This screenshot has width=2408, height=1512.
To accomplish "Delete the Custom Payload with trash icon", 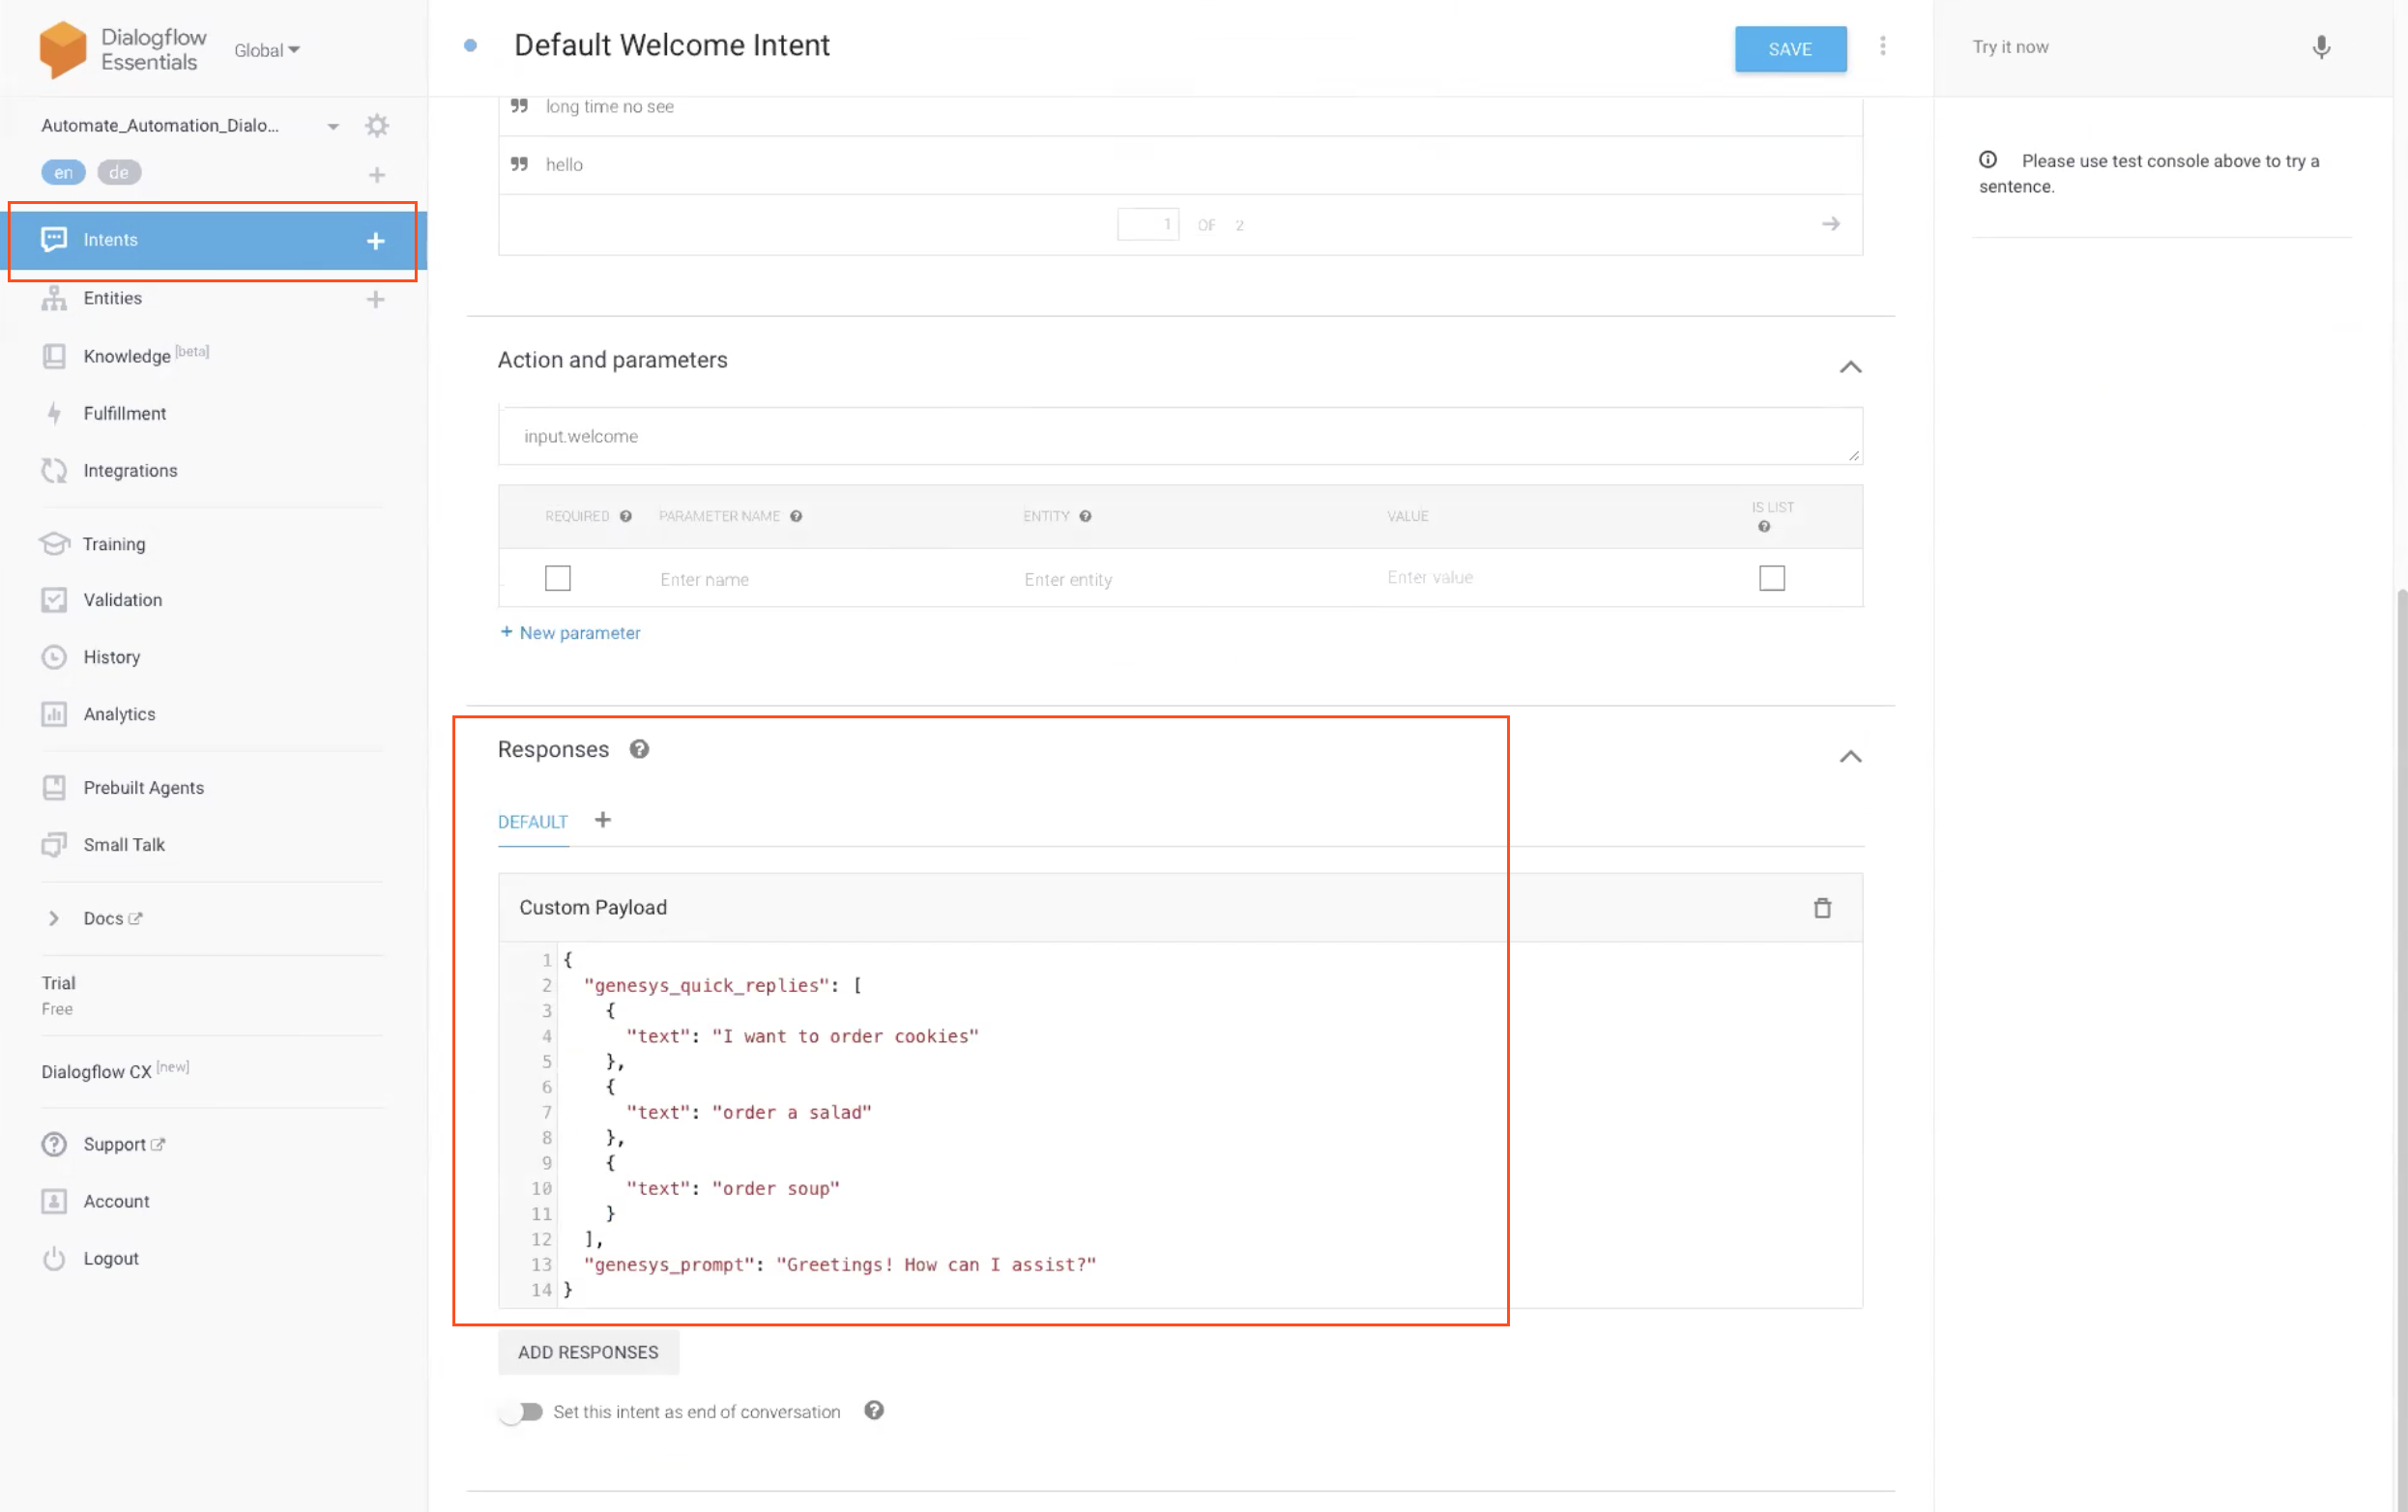I will [1822, 908].
